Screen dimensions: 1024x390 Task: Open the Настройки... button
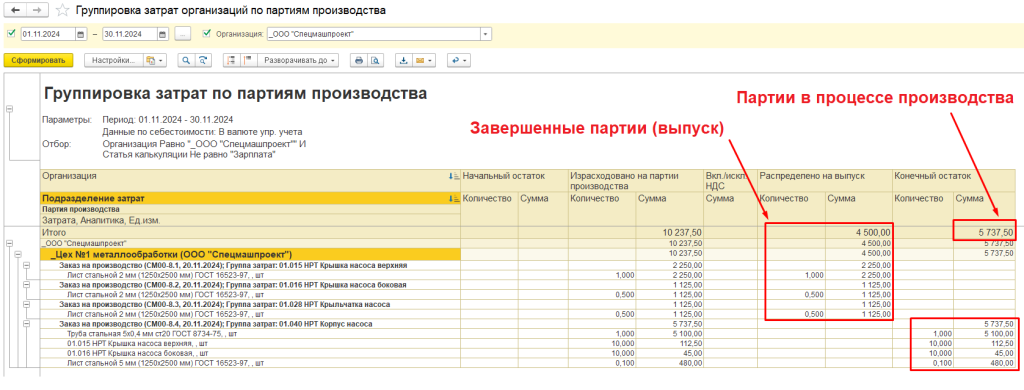(114, 60)
